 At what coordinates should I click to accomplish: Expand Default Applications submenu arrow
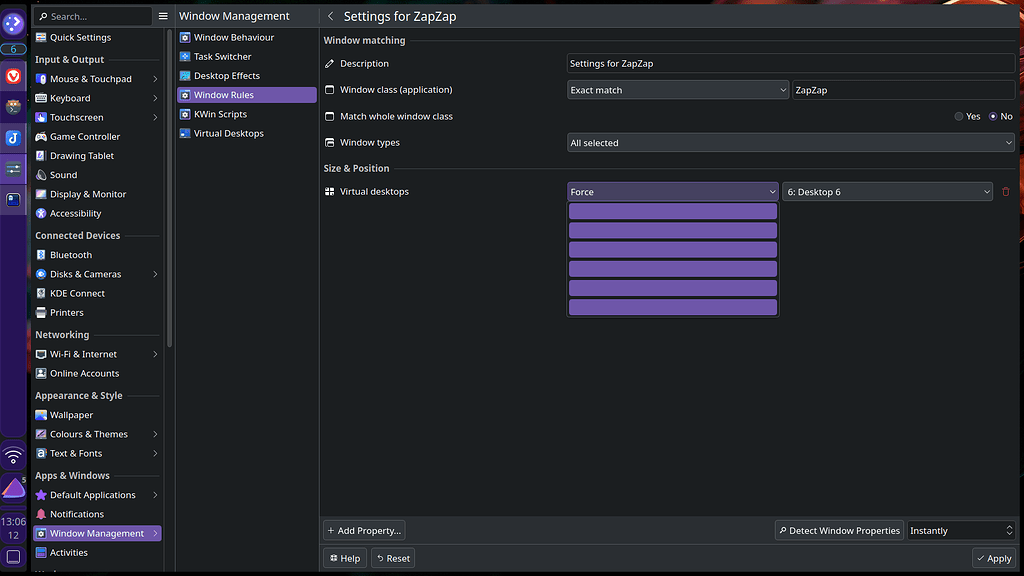(155, 495)
